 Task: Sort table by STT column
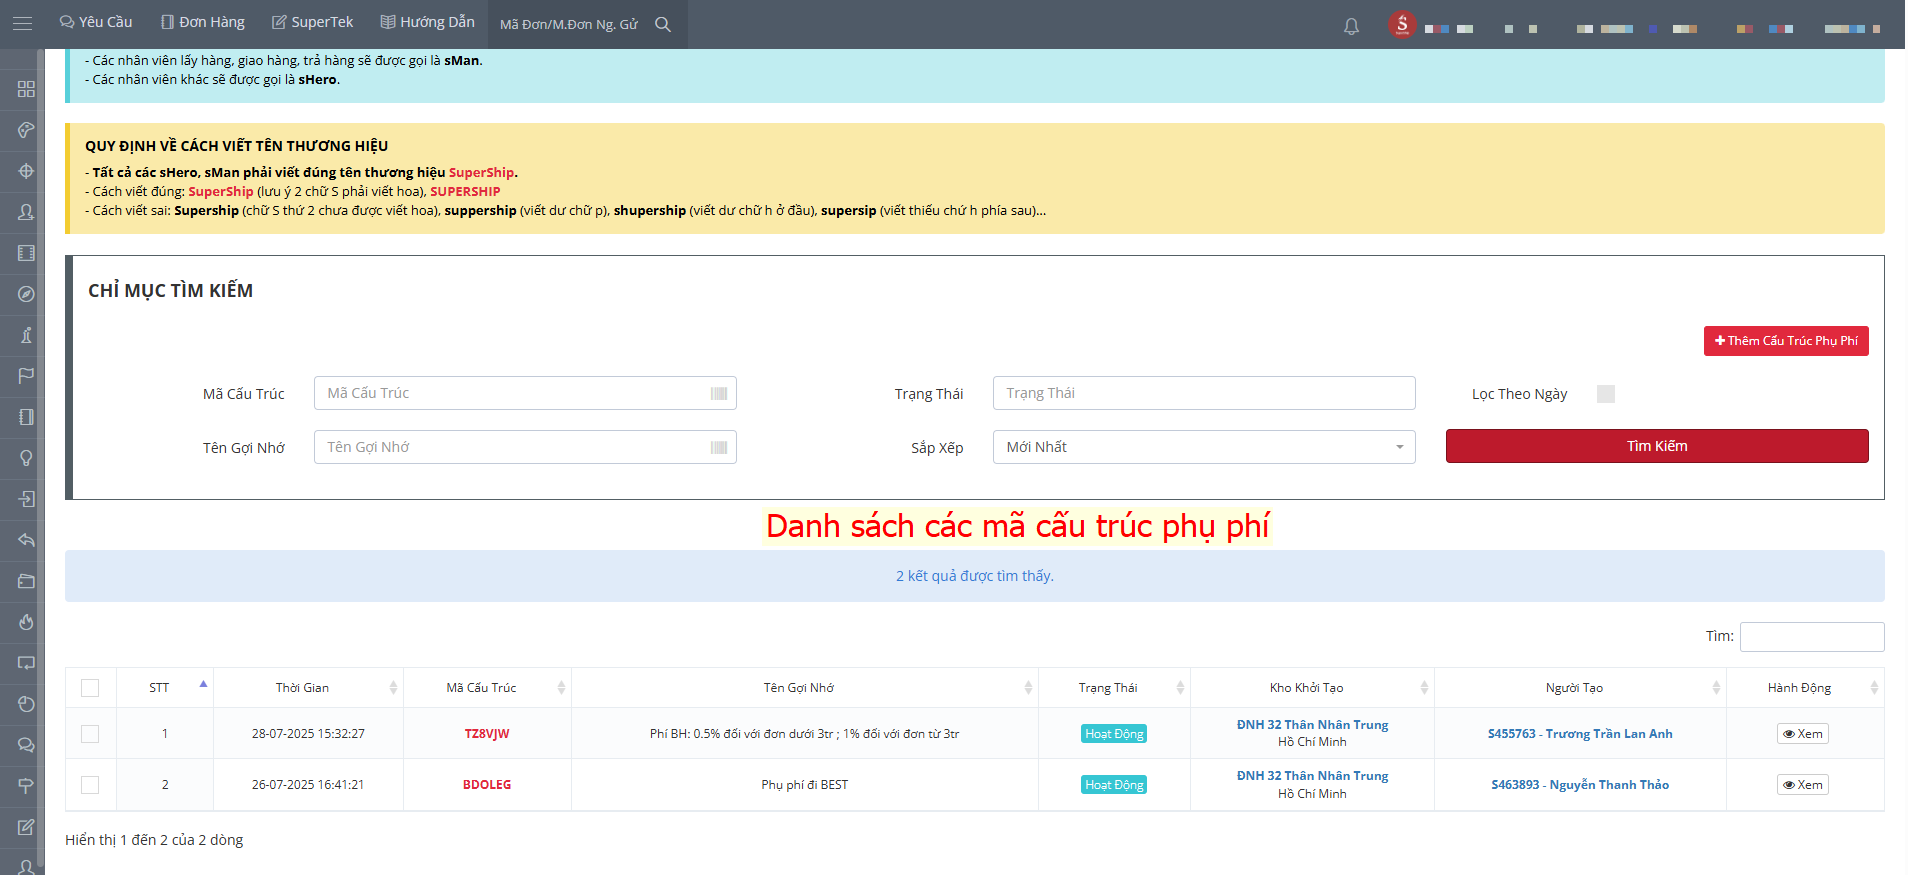pyautogui.click(x=165, y=688)
